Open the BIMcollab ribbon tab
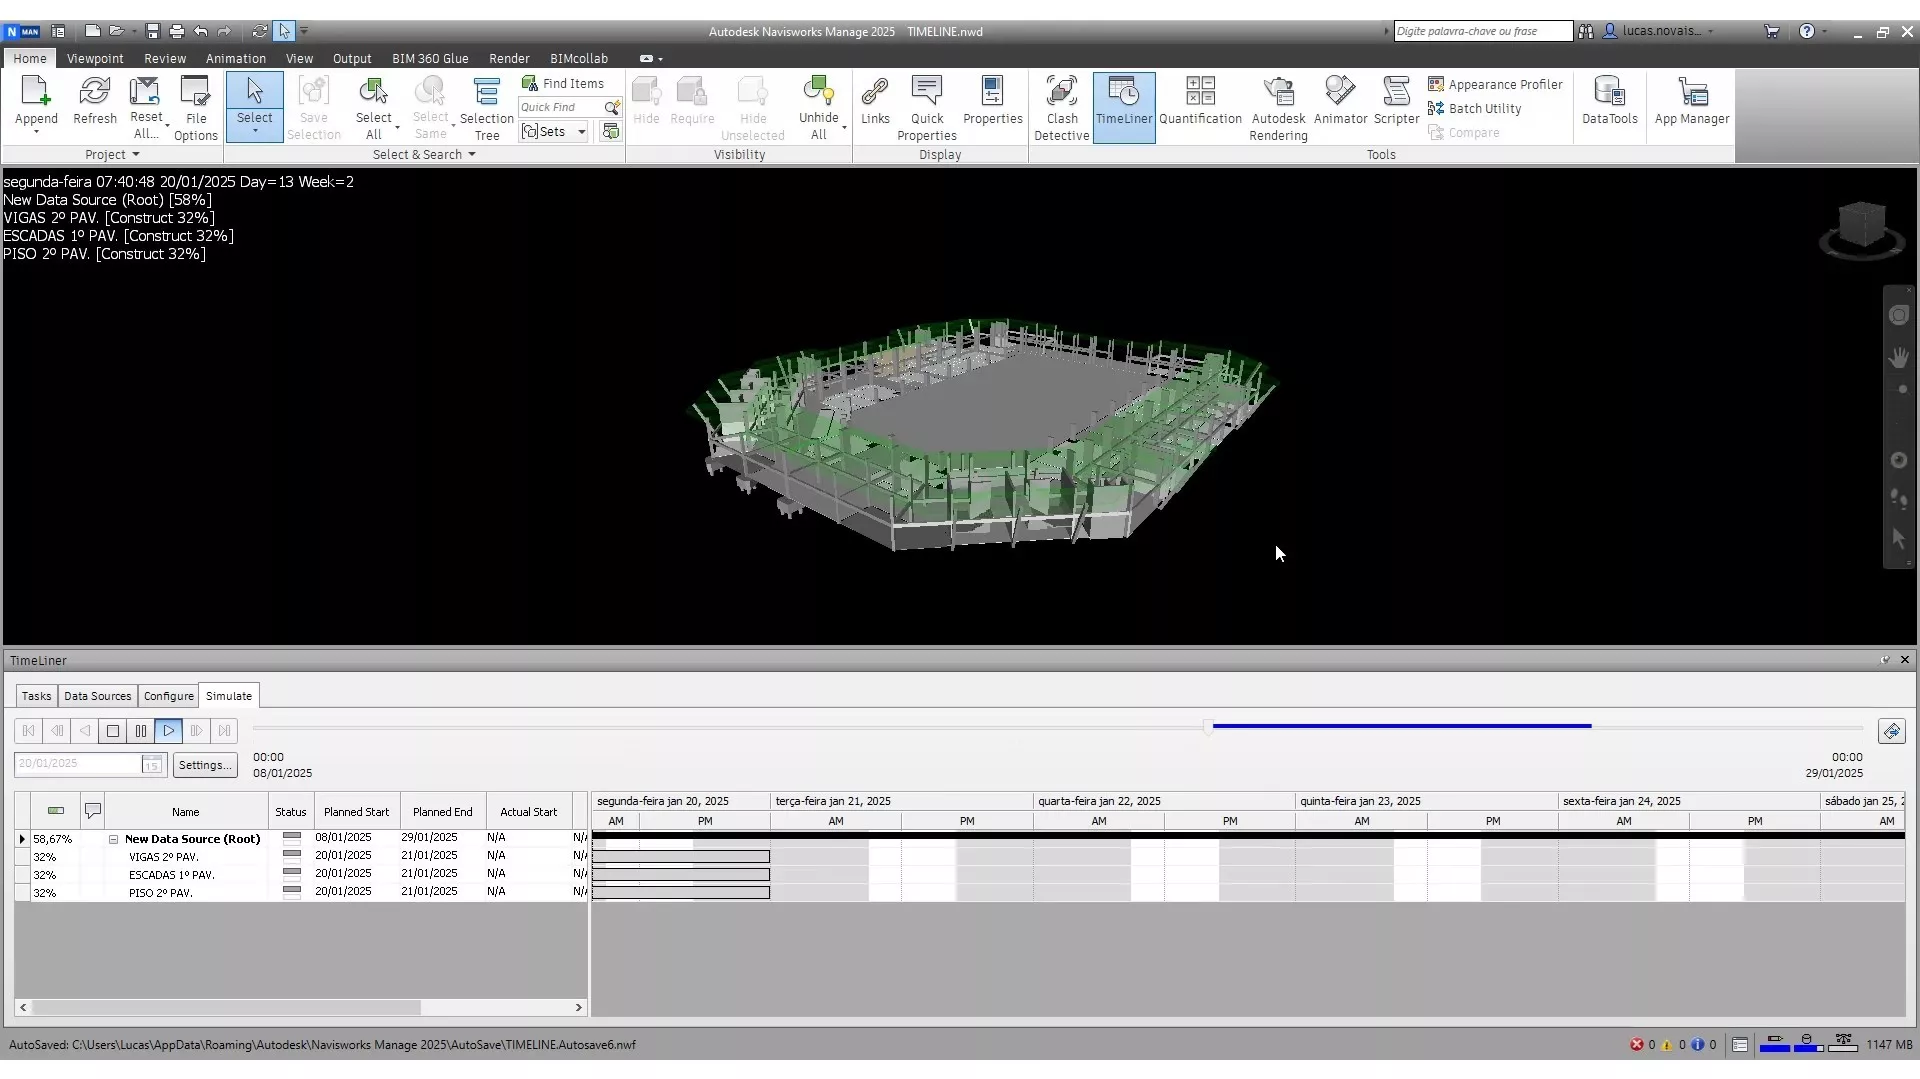1920x1079 pixels. point(578,59)
